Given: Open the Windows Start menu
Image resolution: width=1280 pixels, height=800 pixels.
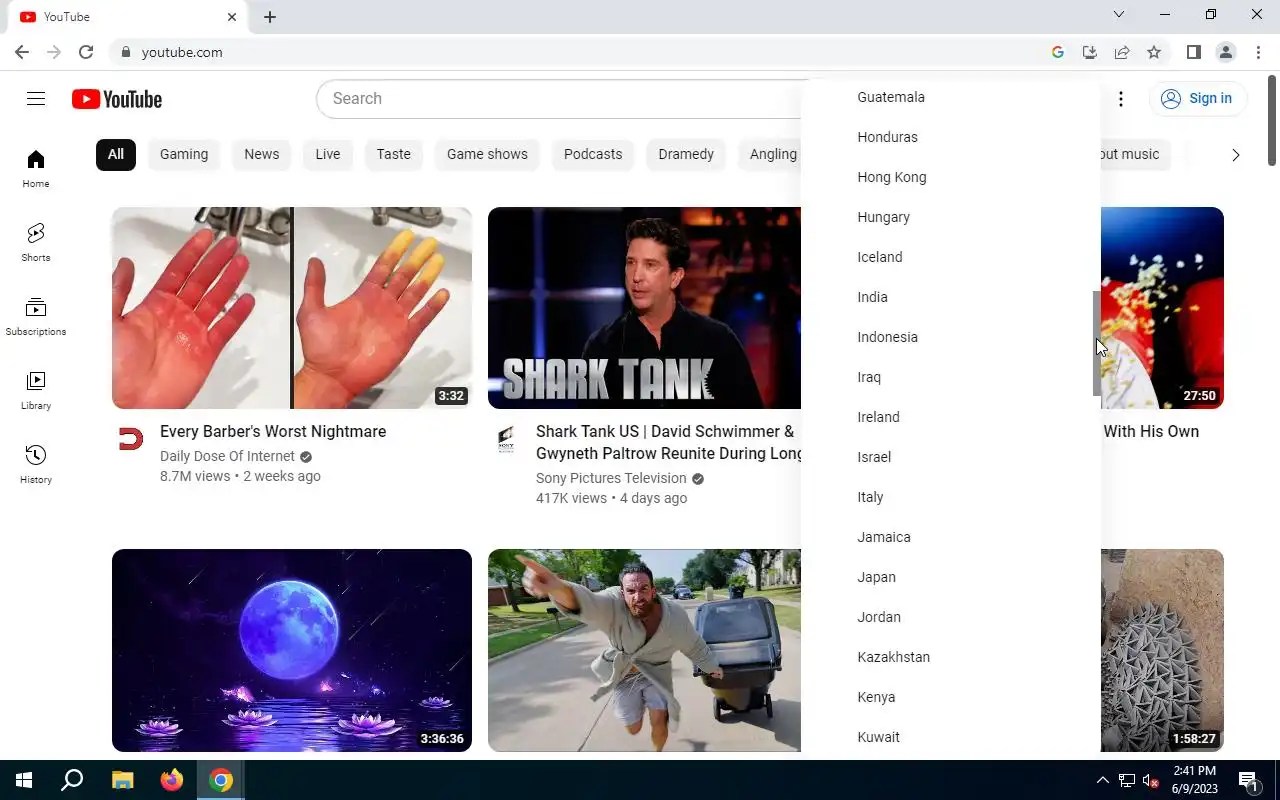Looking at the screenshot, I should tap(24, 780).
